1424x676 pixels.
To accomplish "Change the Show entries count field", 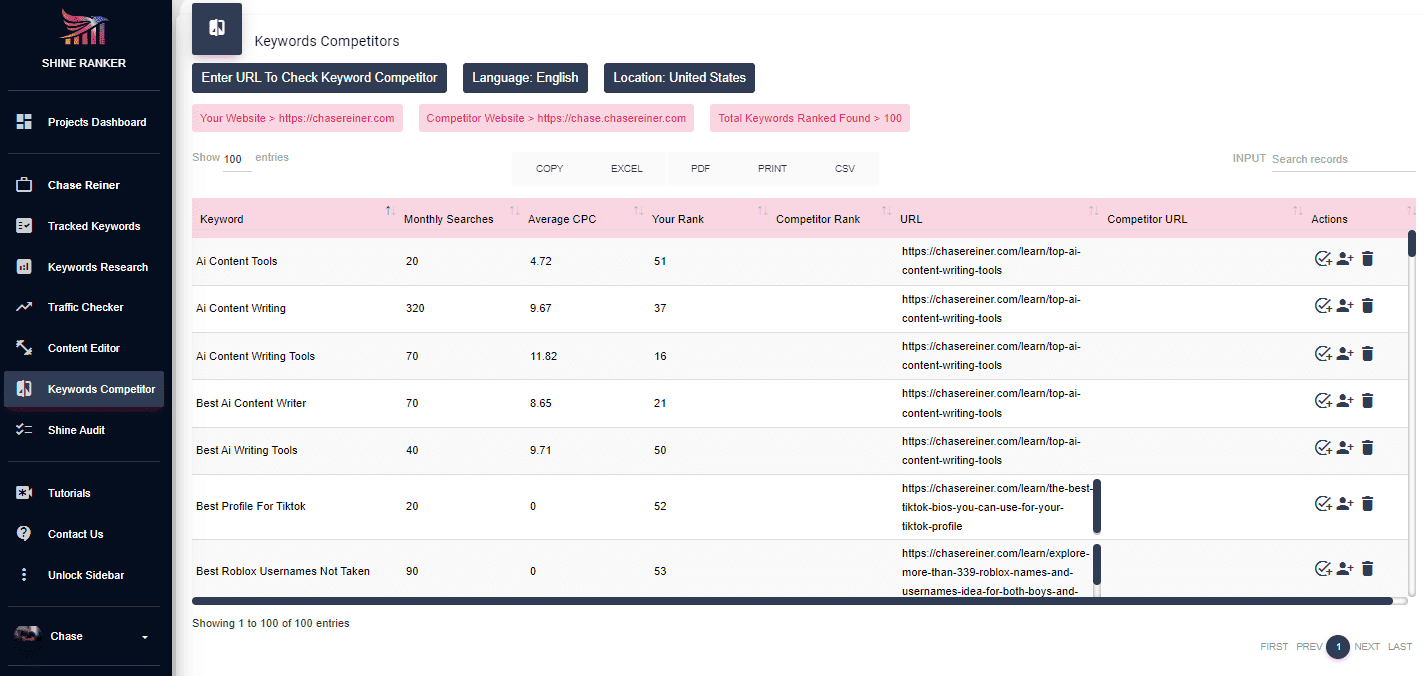I will click(x=237, y=159).
